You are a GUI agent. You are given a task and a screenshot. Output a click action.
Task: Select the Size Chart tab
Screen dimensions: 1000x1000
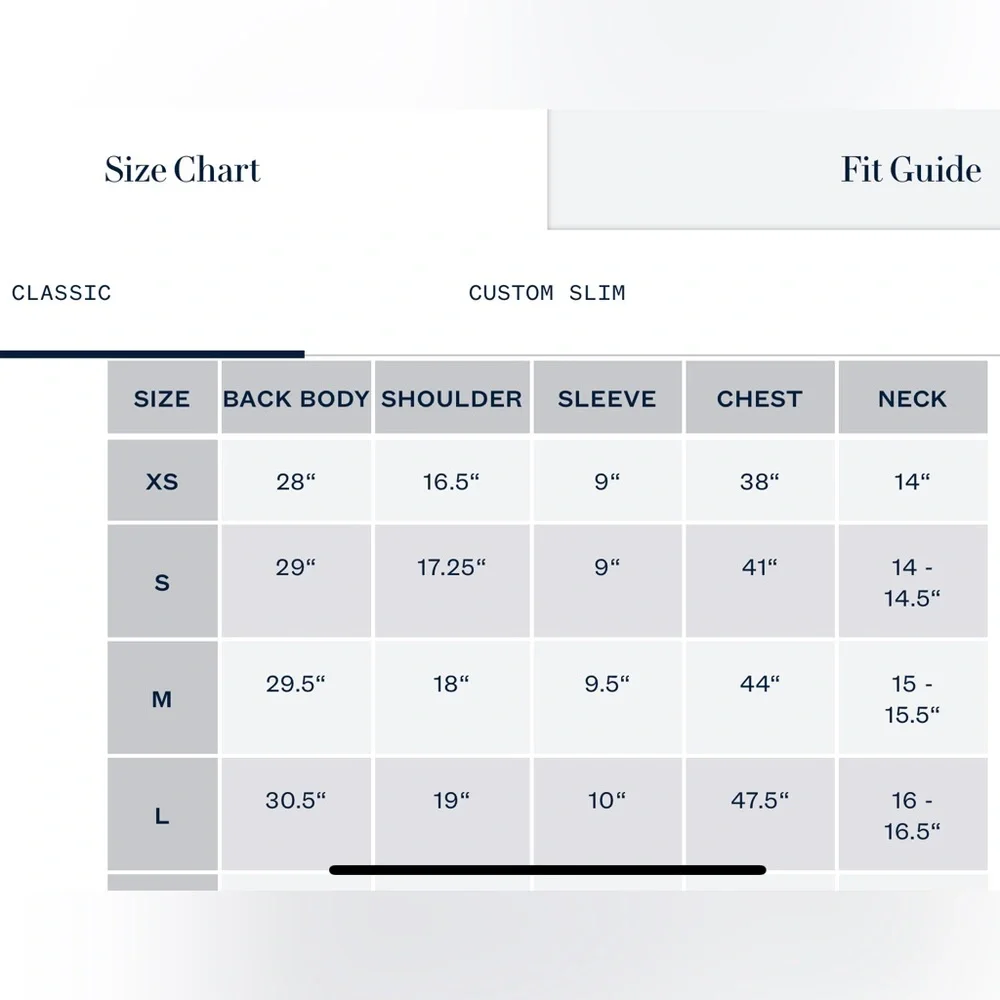click(183, 170)
